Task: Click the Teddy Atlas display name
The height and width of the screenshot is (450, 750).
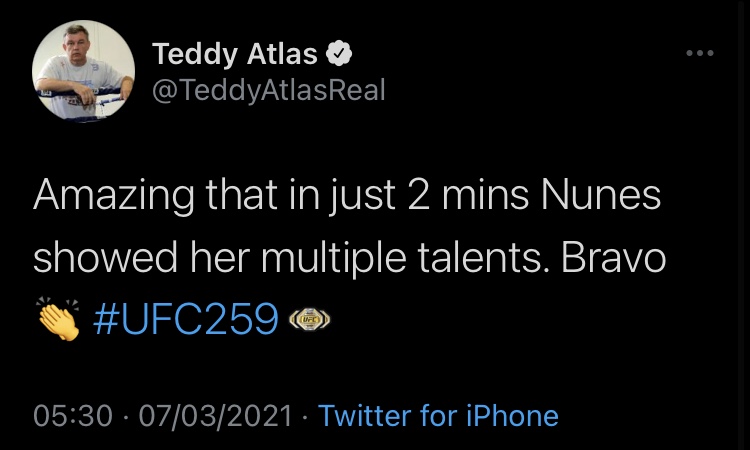Action: [x=234, y=54]
